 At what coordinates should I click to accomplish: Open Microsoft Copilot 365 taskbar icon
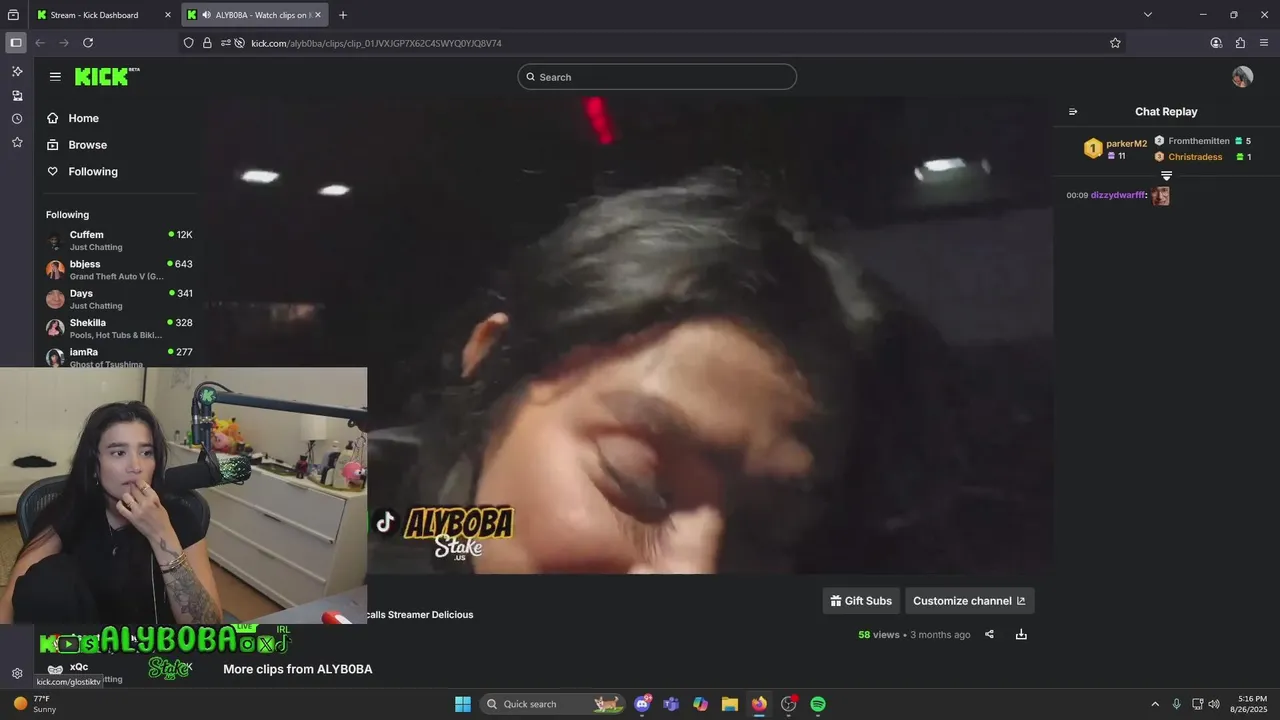(x=701, y=704)
